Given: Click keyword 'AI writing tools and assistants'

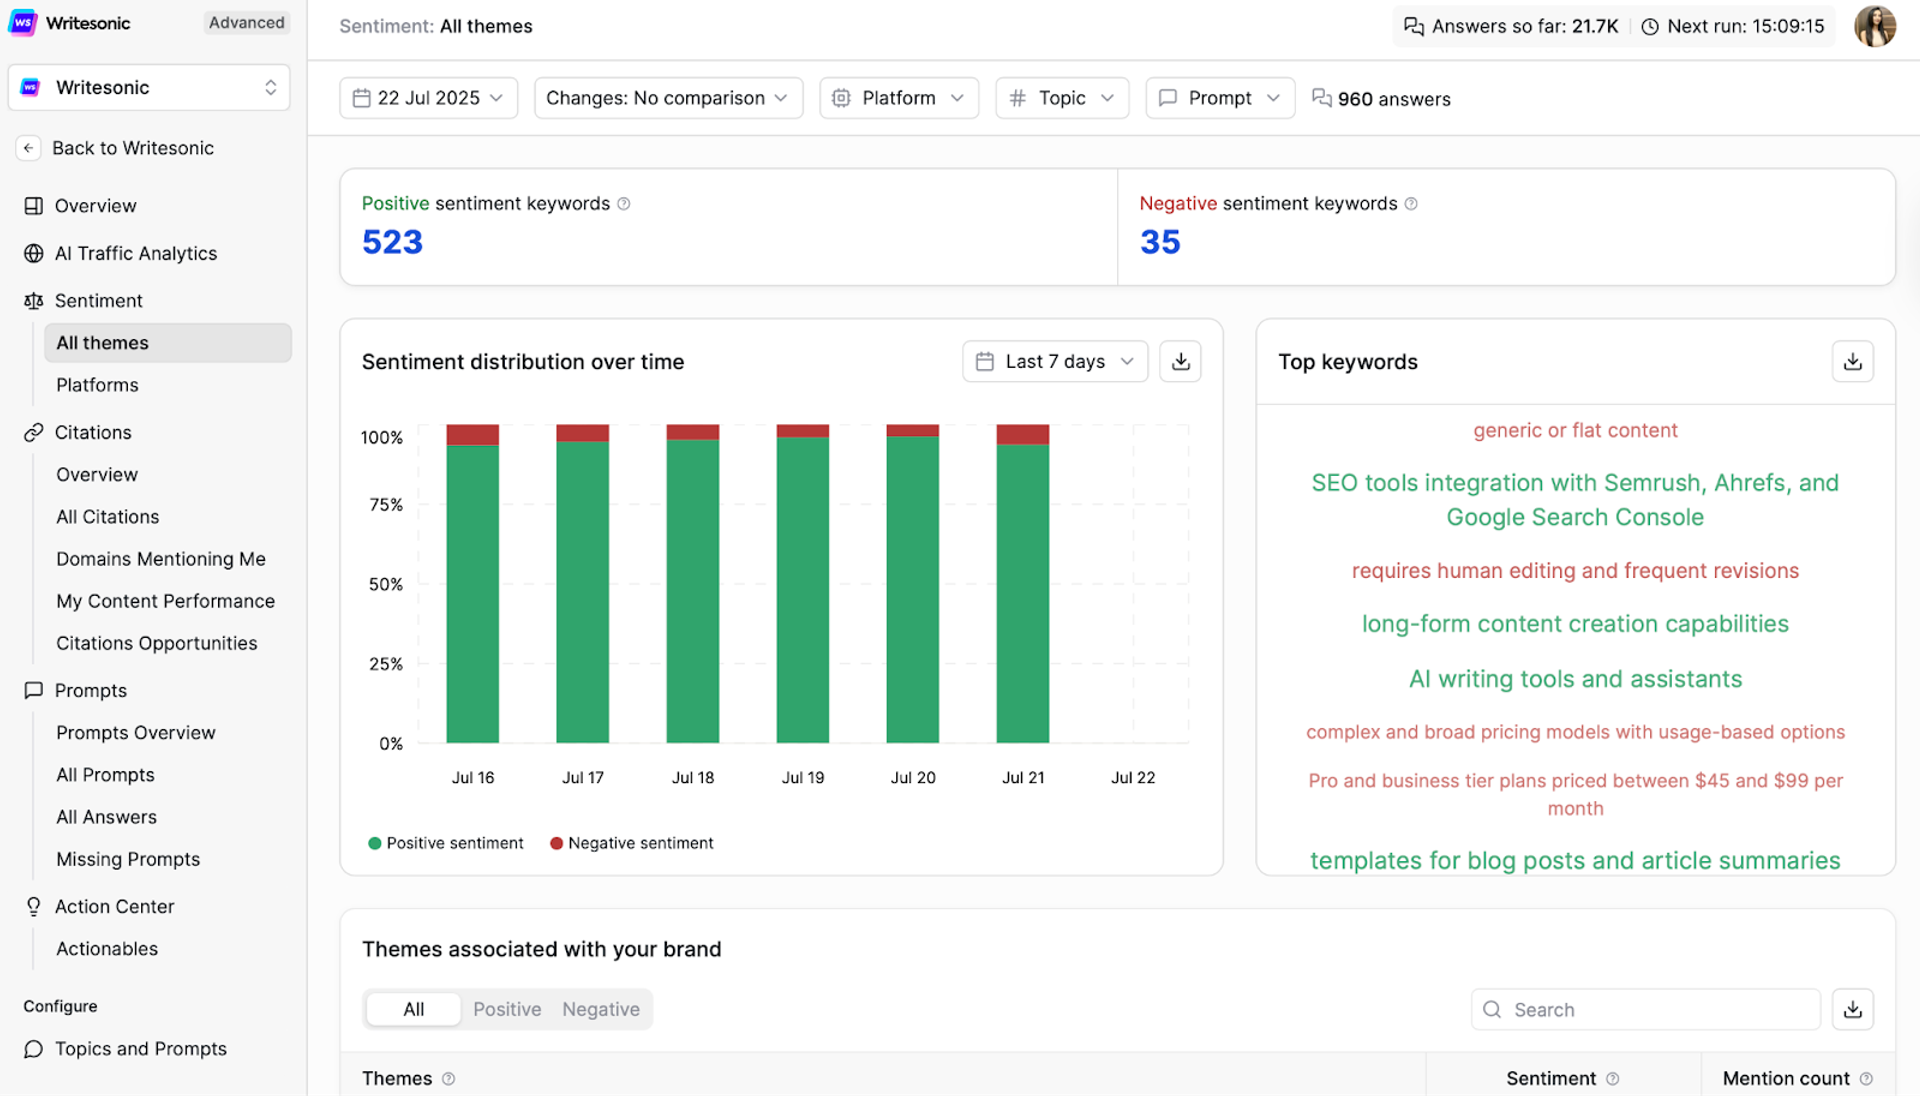Looking at the screenshot, I should [x=1575, y=679].
